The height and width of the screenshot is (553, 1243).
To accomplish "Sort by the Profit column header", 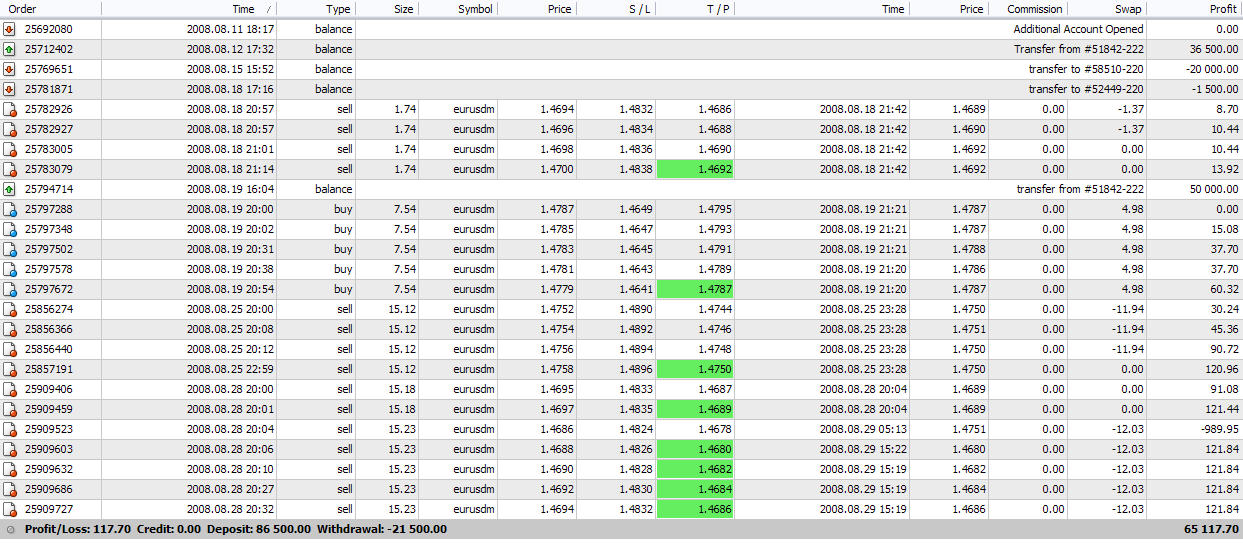I will pos(1195,9).
